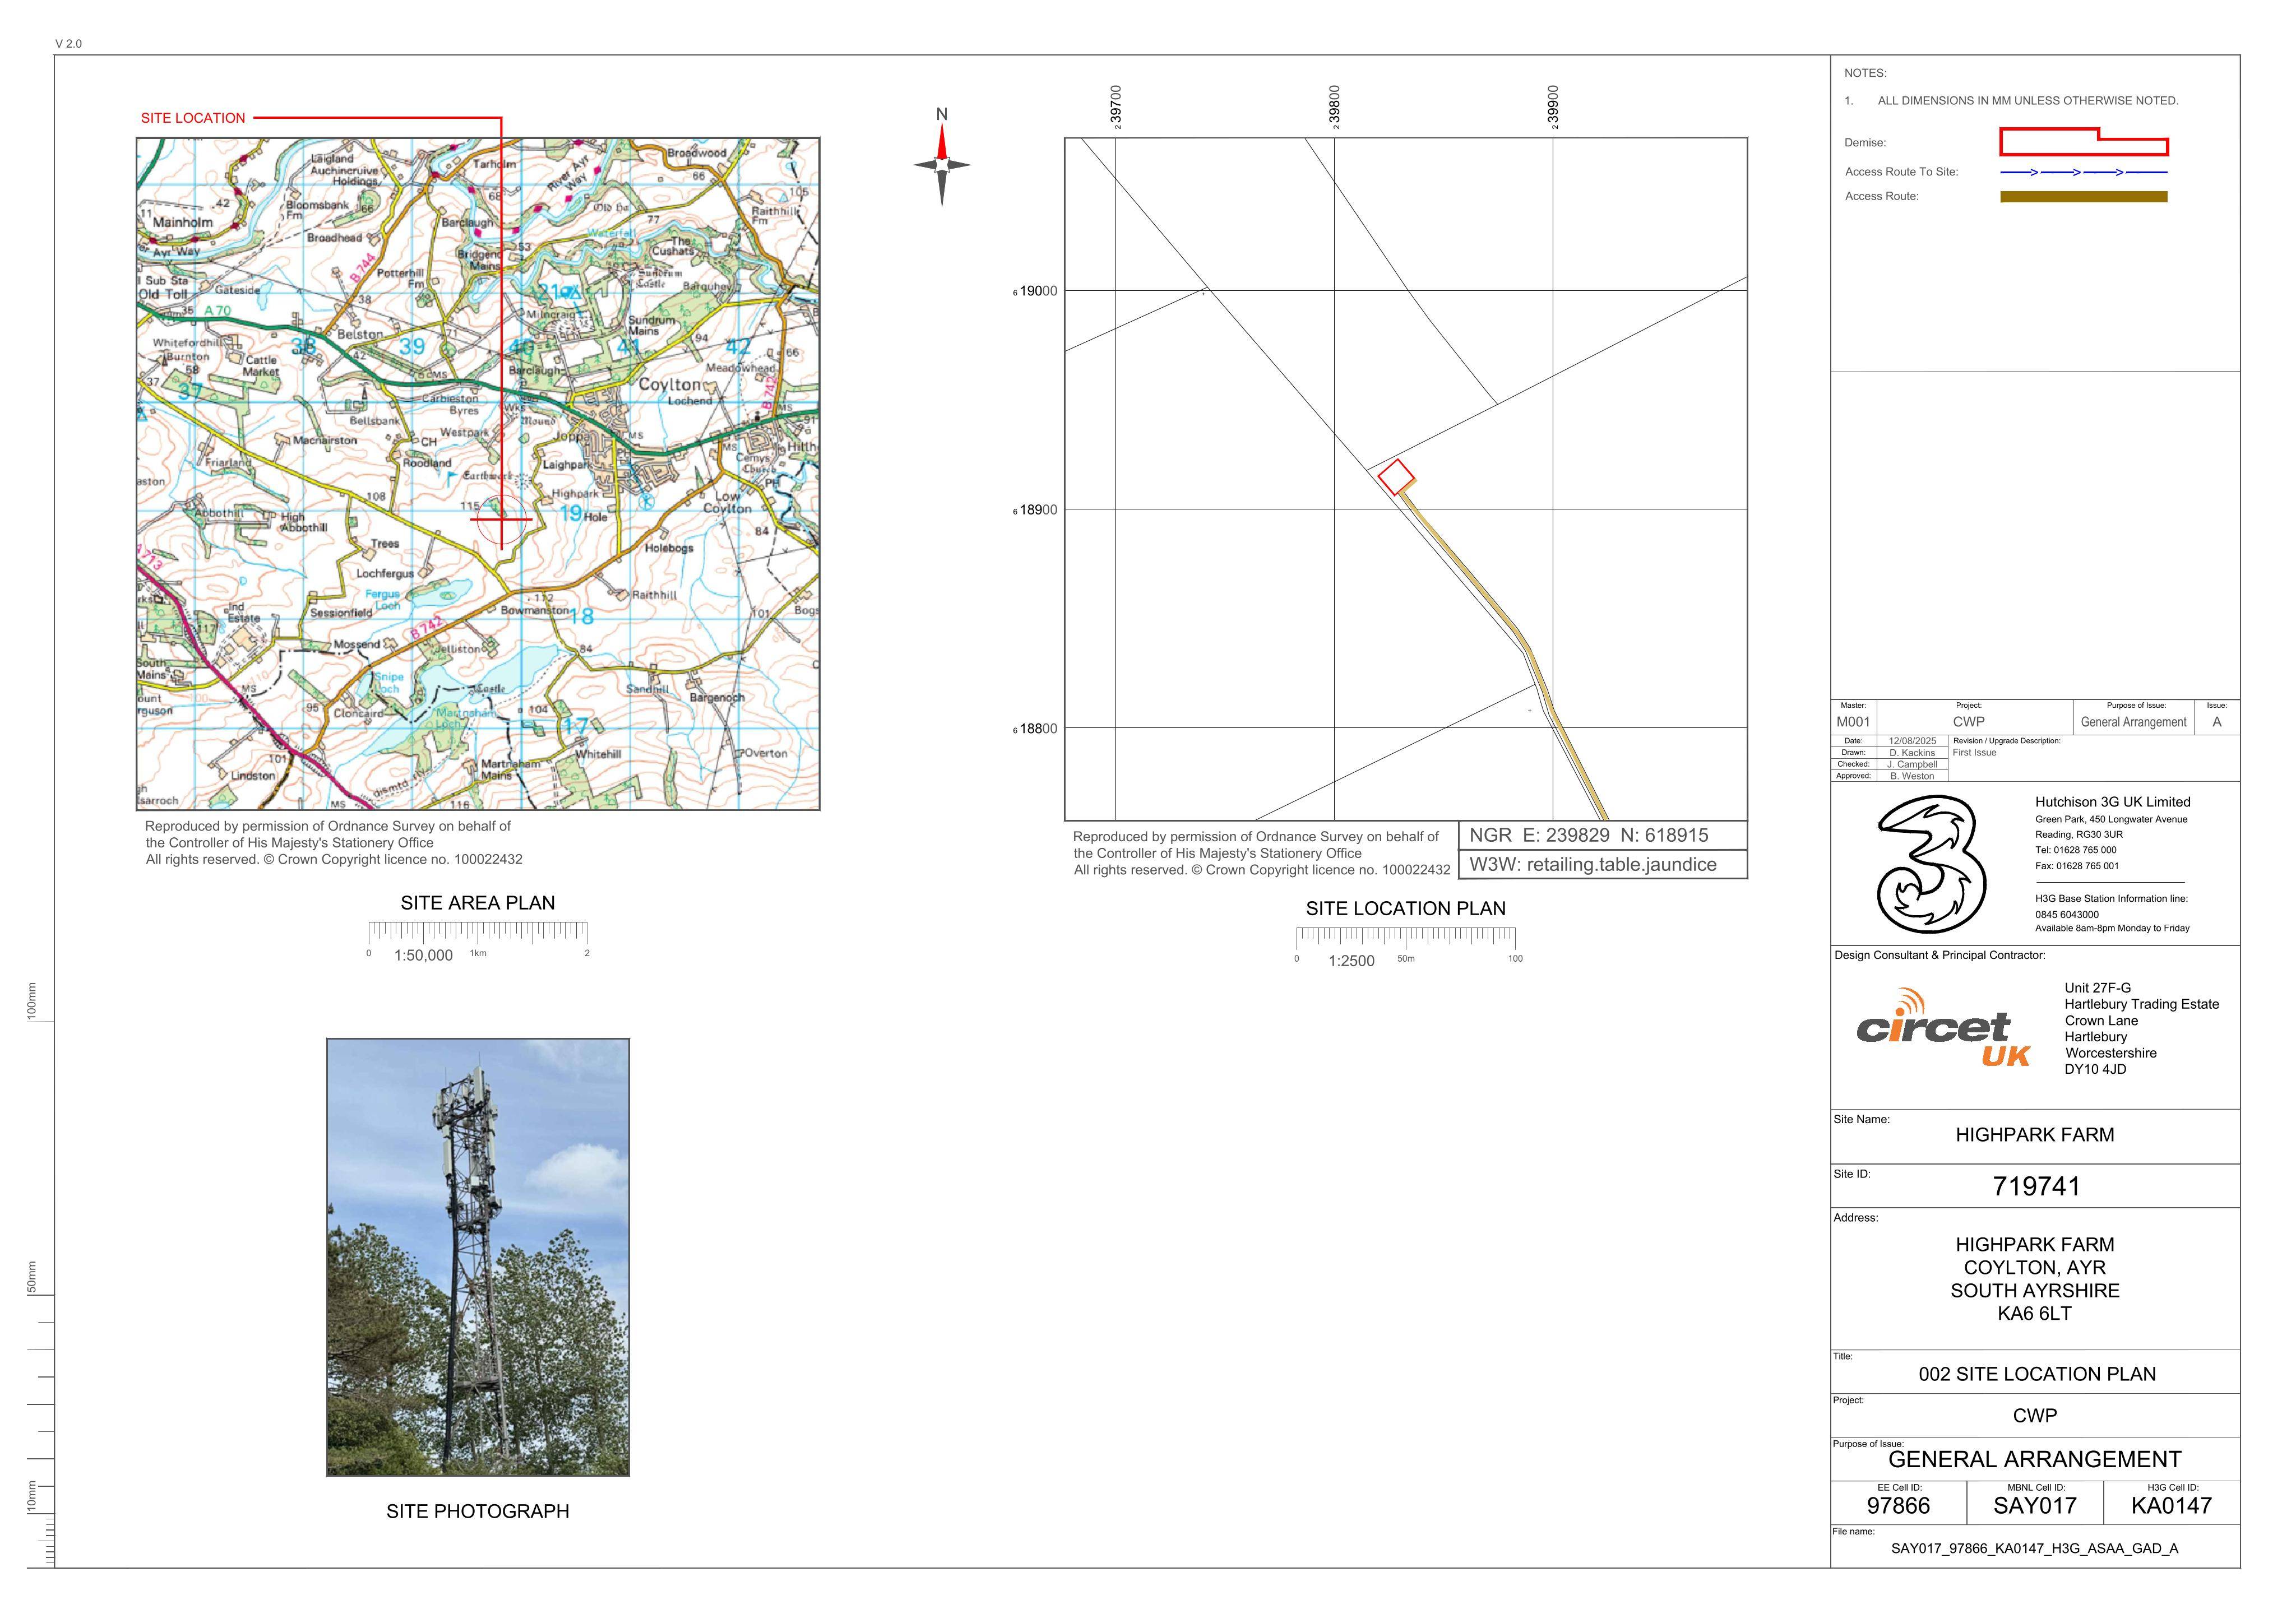Select the Tel: 01628 765 000 line
The height and width of the screenshot is (1623, 2296).
point(2075,850)
